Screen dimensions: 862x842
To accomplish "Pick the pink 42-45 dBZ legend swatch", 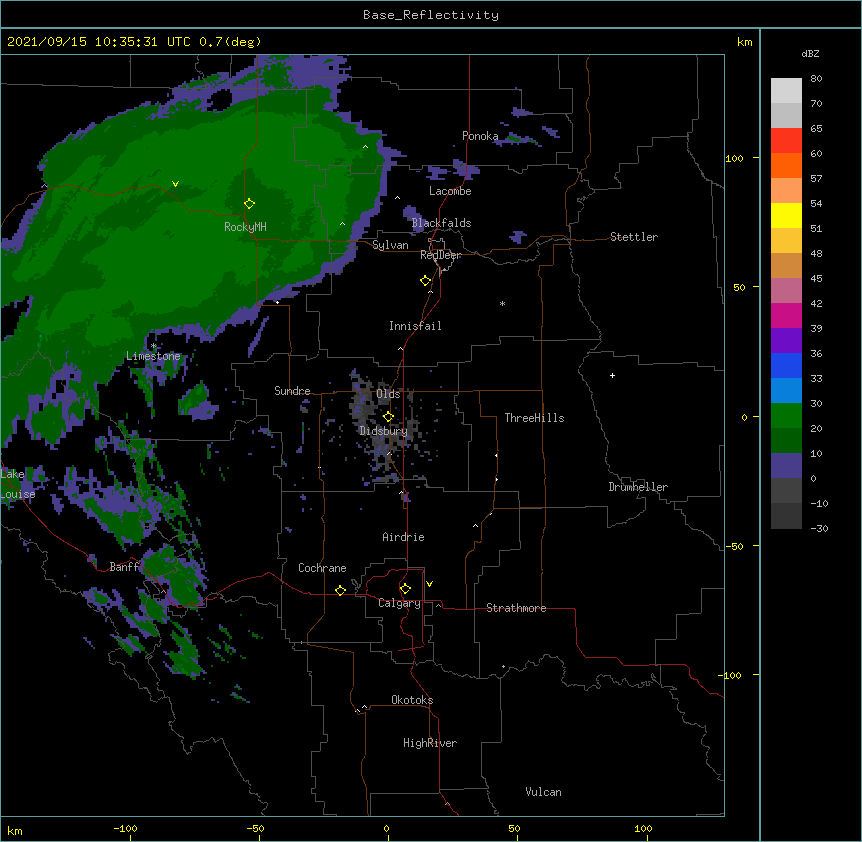I will 786,290.
